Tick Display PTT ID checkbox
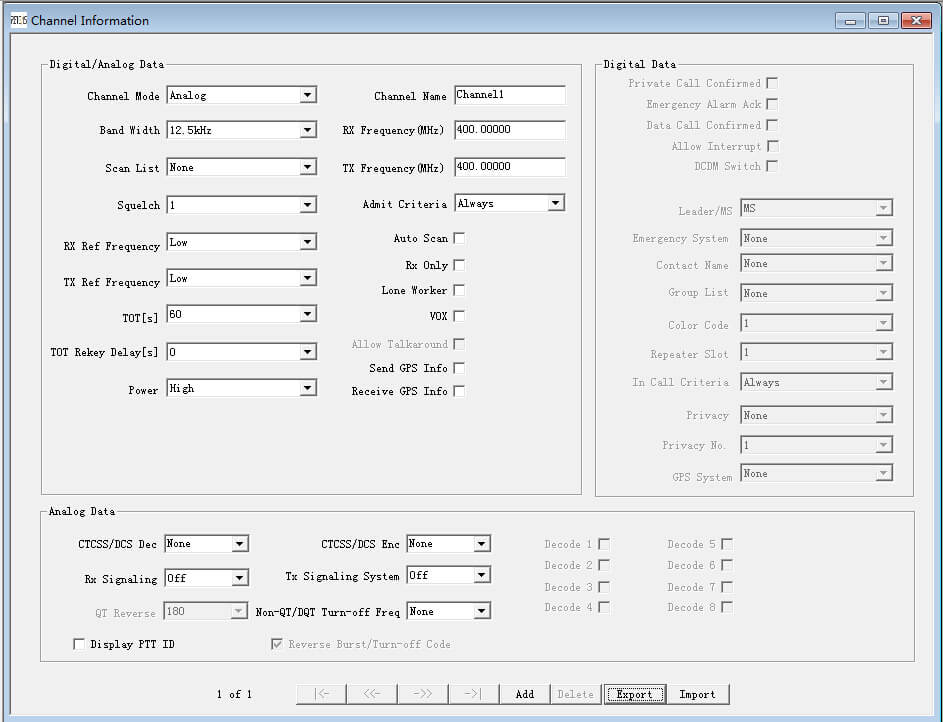This screenshot has height=722, width=943. 80,645
